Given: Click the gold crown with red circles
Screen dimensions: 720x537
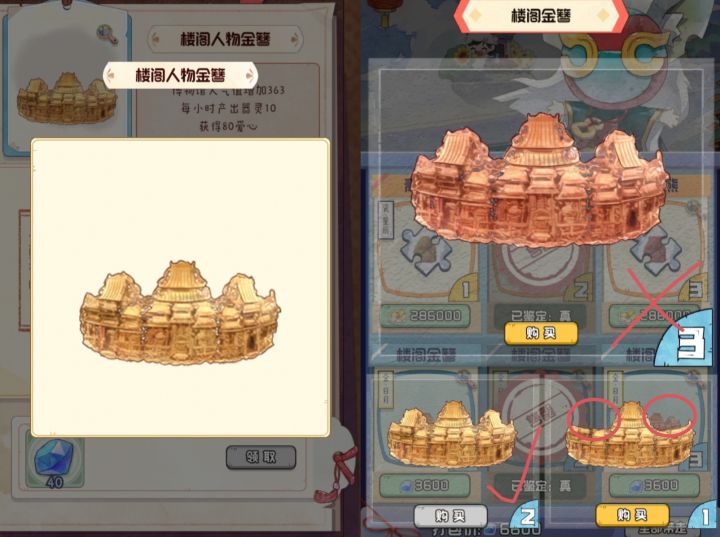Looking at the screenshot, I should pyautogui.click(x=630, y=434).
